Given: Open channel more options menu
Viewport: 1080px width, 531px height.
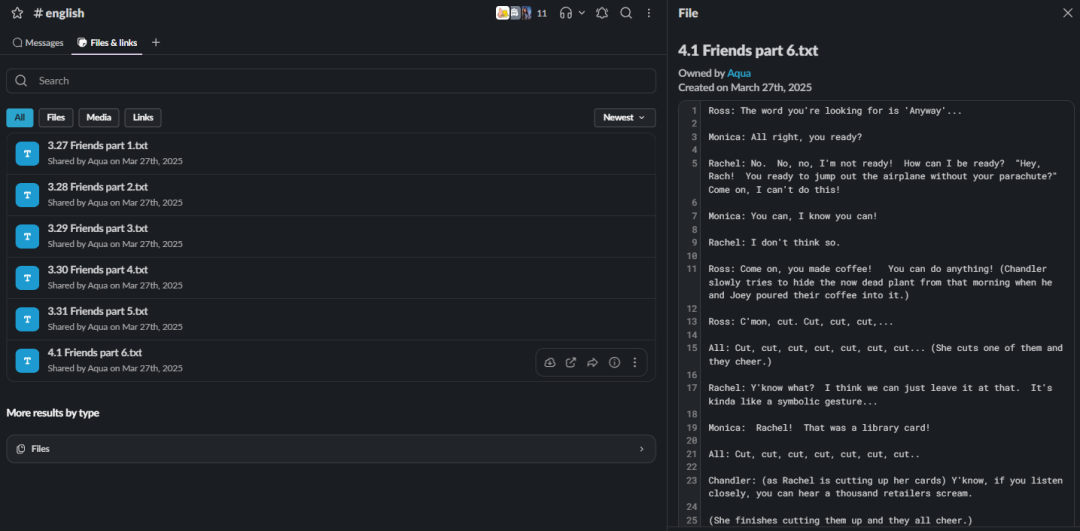Looking at the screenshot, I should 649,13.
